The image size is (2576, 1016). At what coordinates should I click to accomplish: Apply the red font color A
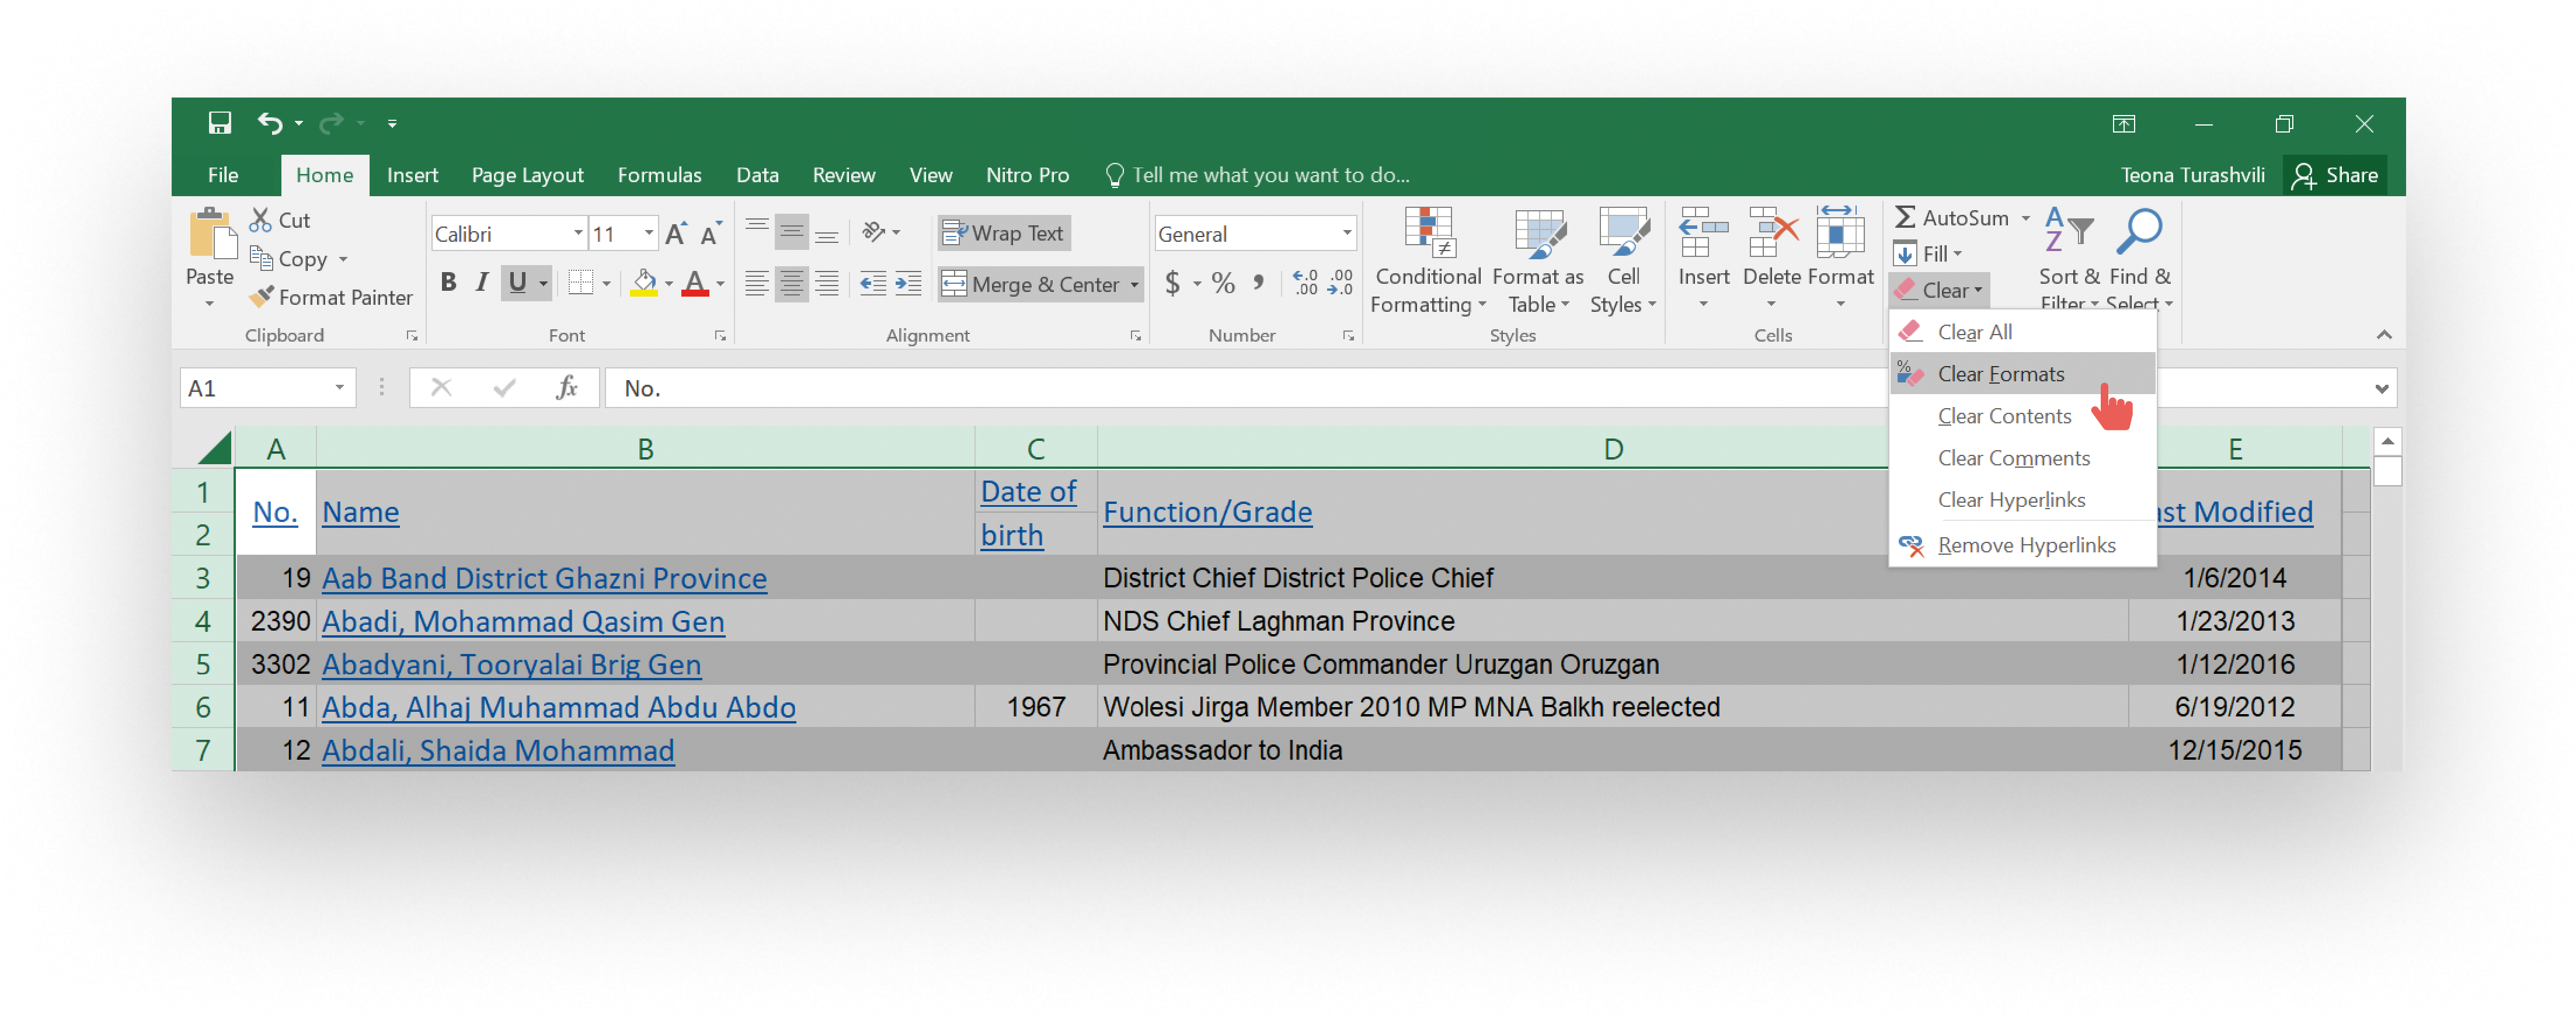pos(695,283)
